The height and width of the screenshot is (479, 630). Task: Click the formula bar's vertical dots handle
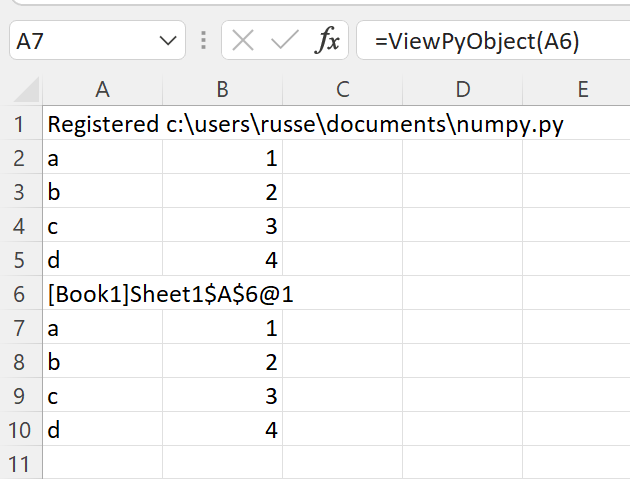pos(203,41)
